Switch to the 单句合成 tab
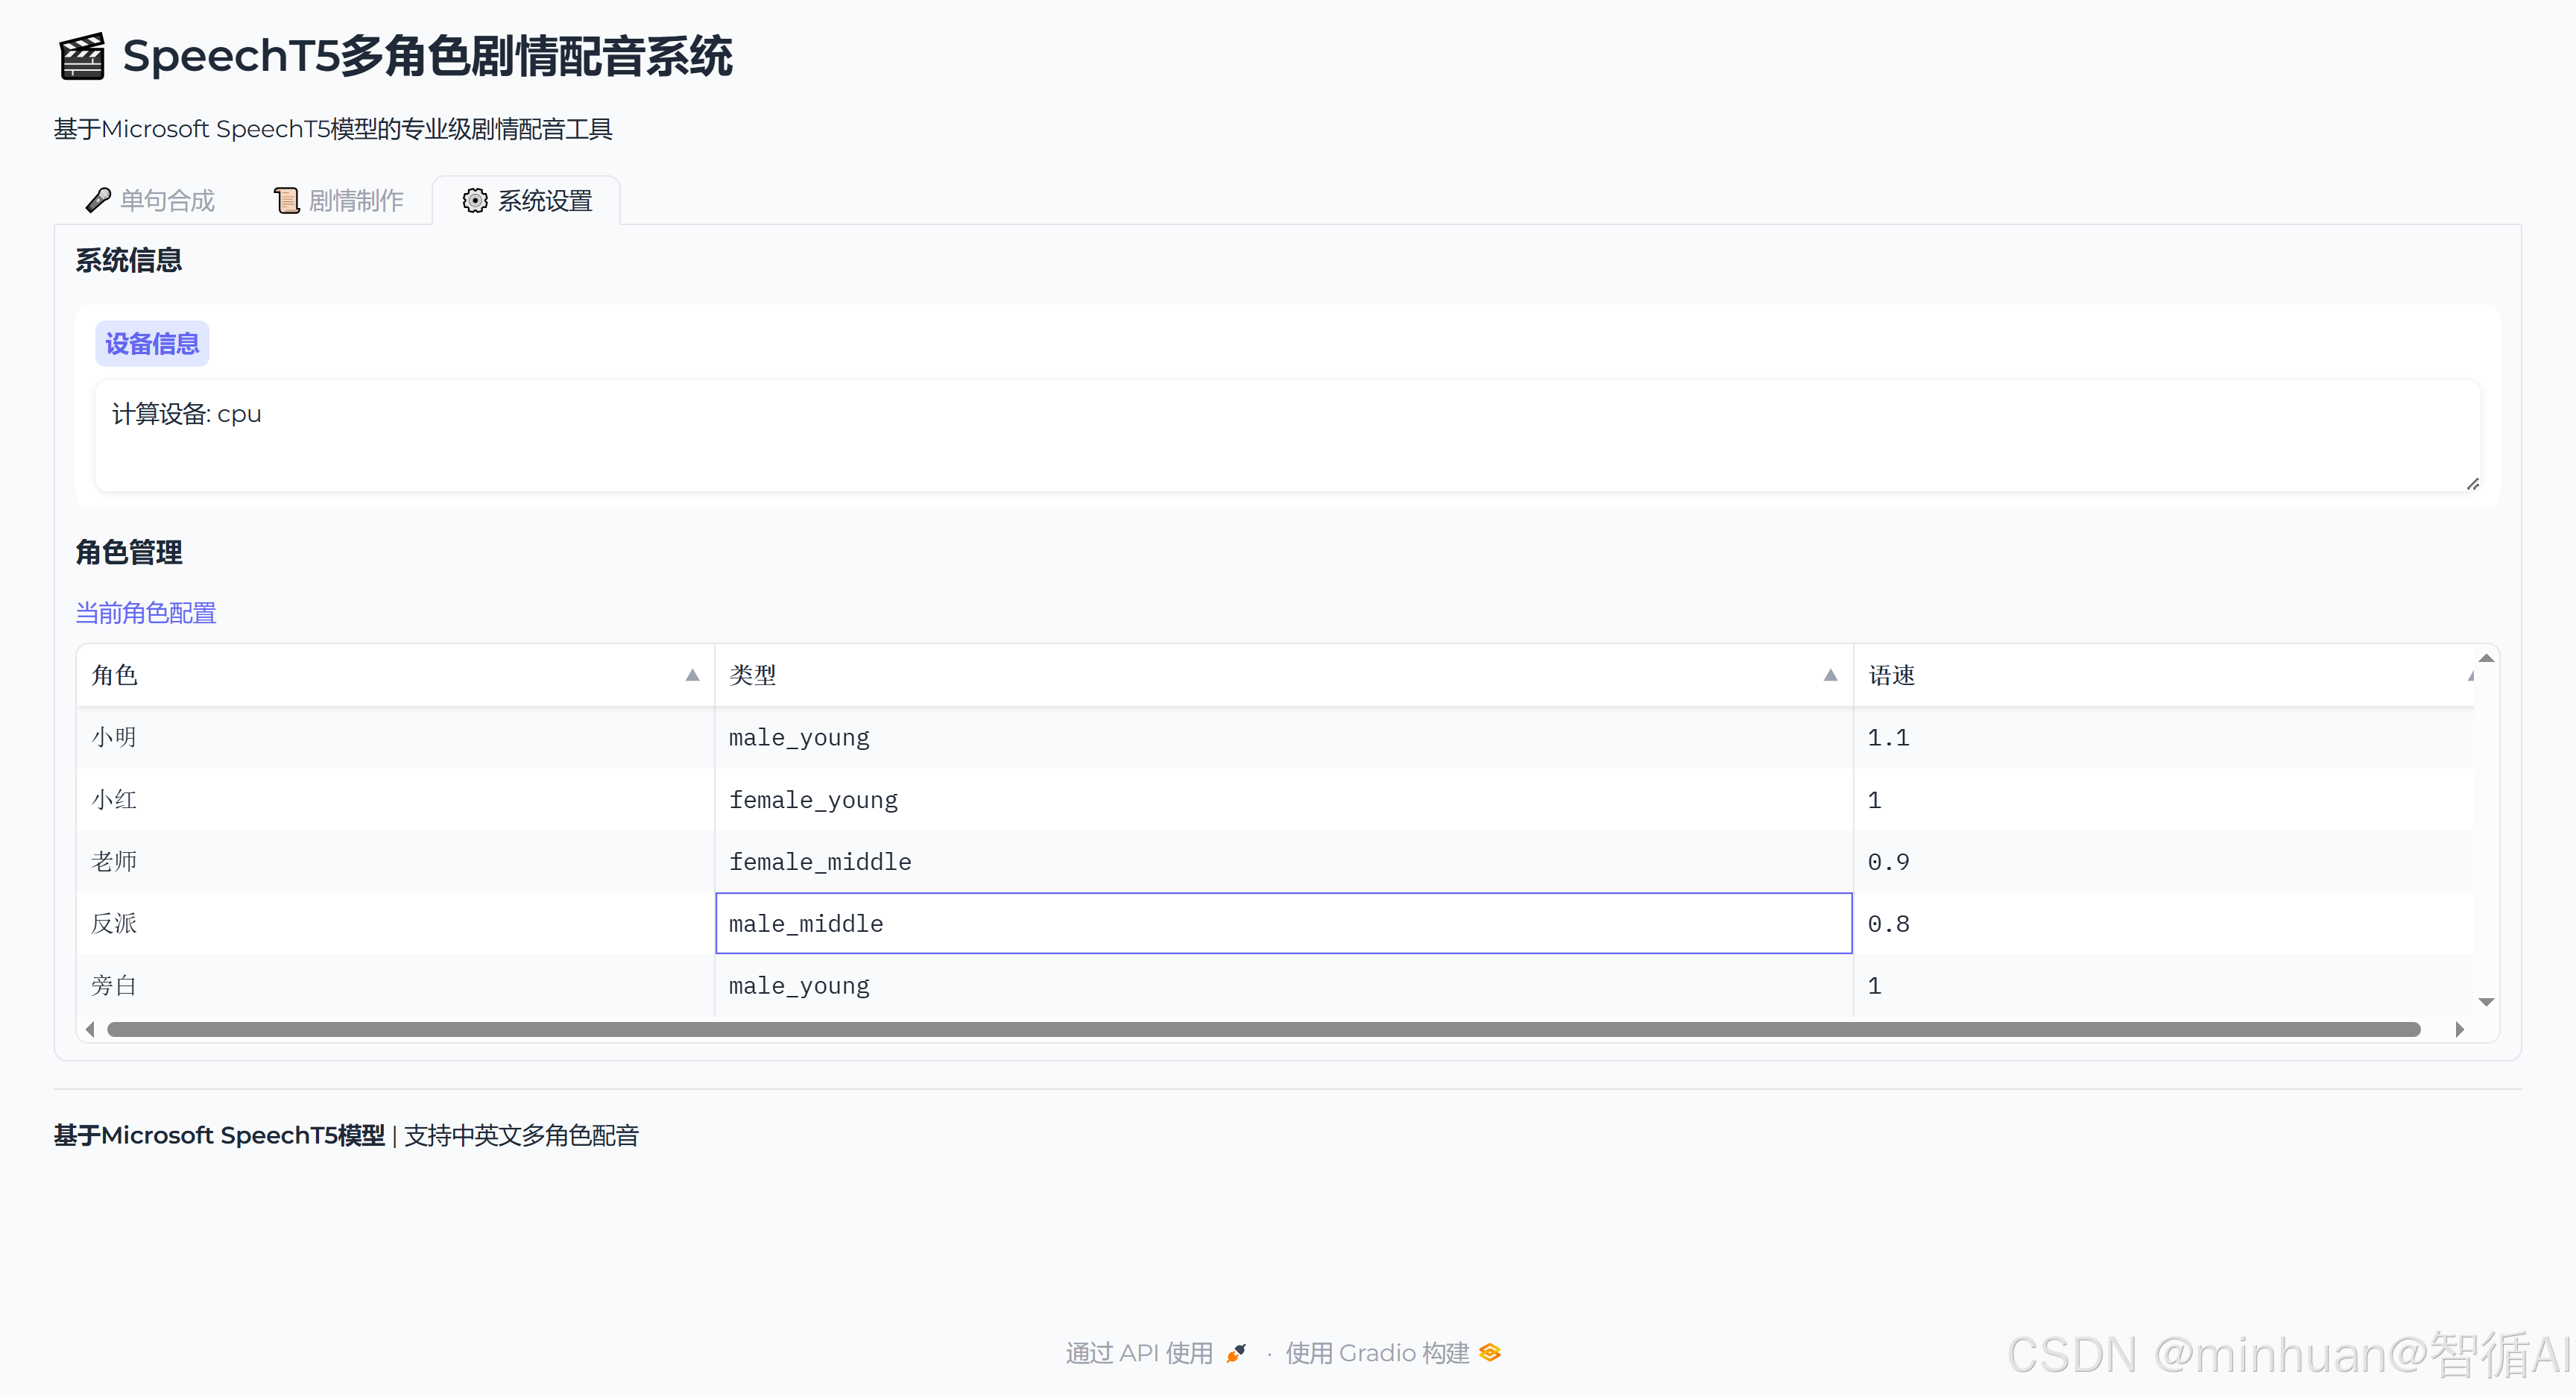 pyautogui.click(x=166, y=201)
